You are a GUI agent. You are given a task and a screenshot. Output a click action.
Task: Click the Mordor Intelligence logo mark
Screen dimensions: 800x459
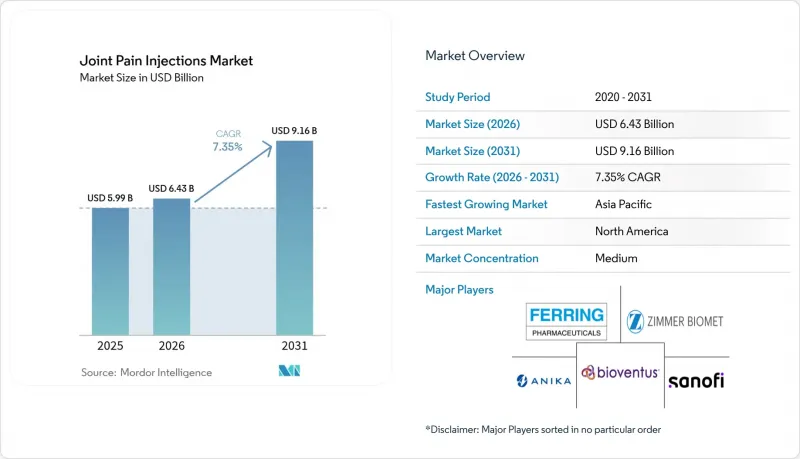(x=289, y=371)
